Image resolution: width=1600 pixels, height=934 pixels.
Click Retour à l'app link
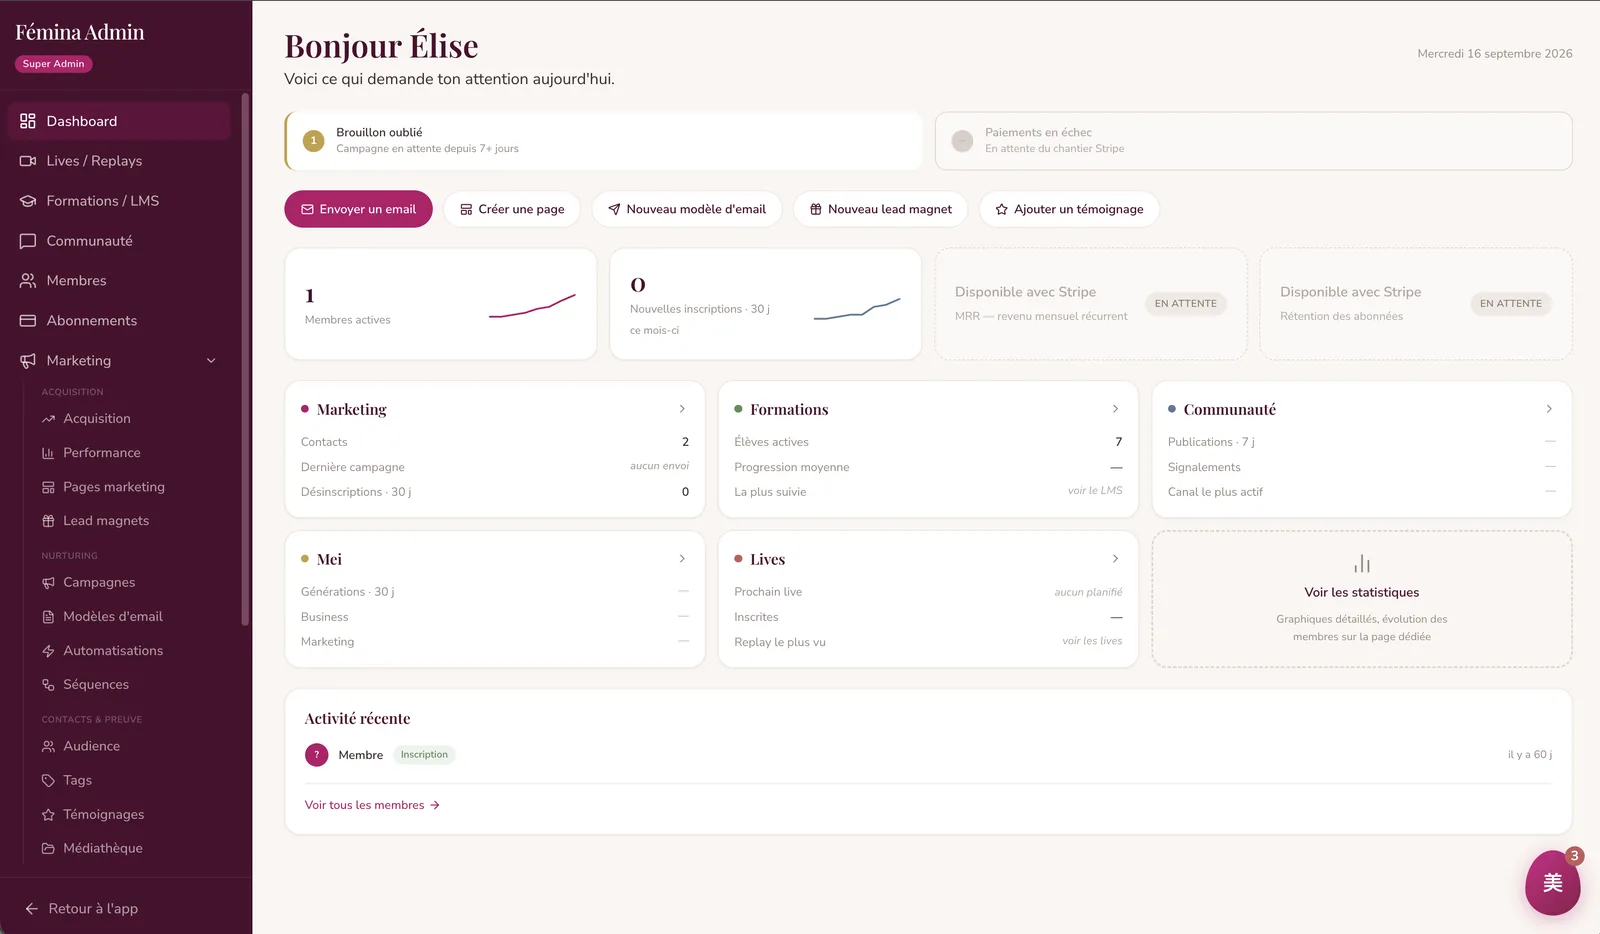[x=81, y=909]
